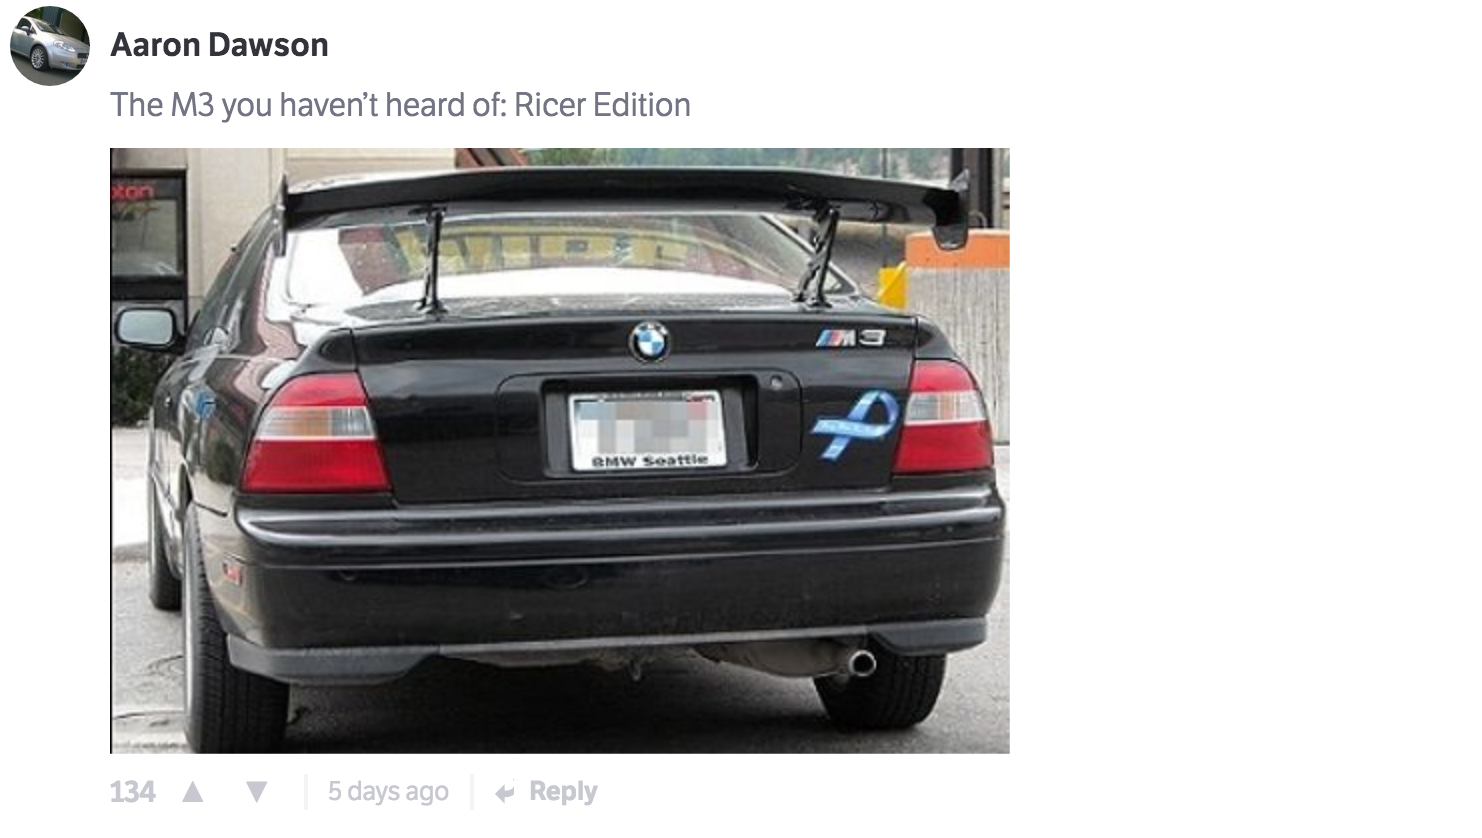Click the driver side mirror in photo
The image size is (1482, 838).
point(147,328)
